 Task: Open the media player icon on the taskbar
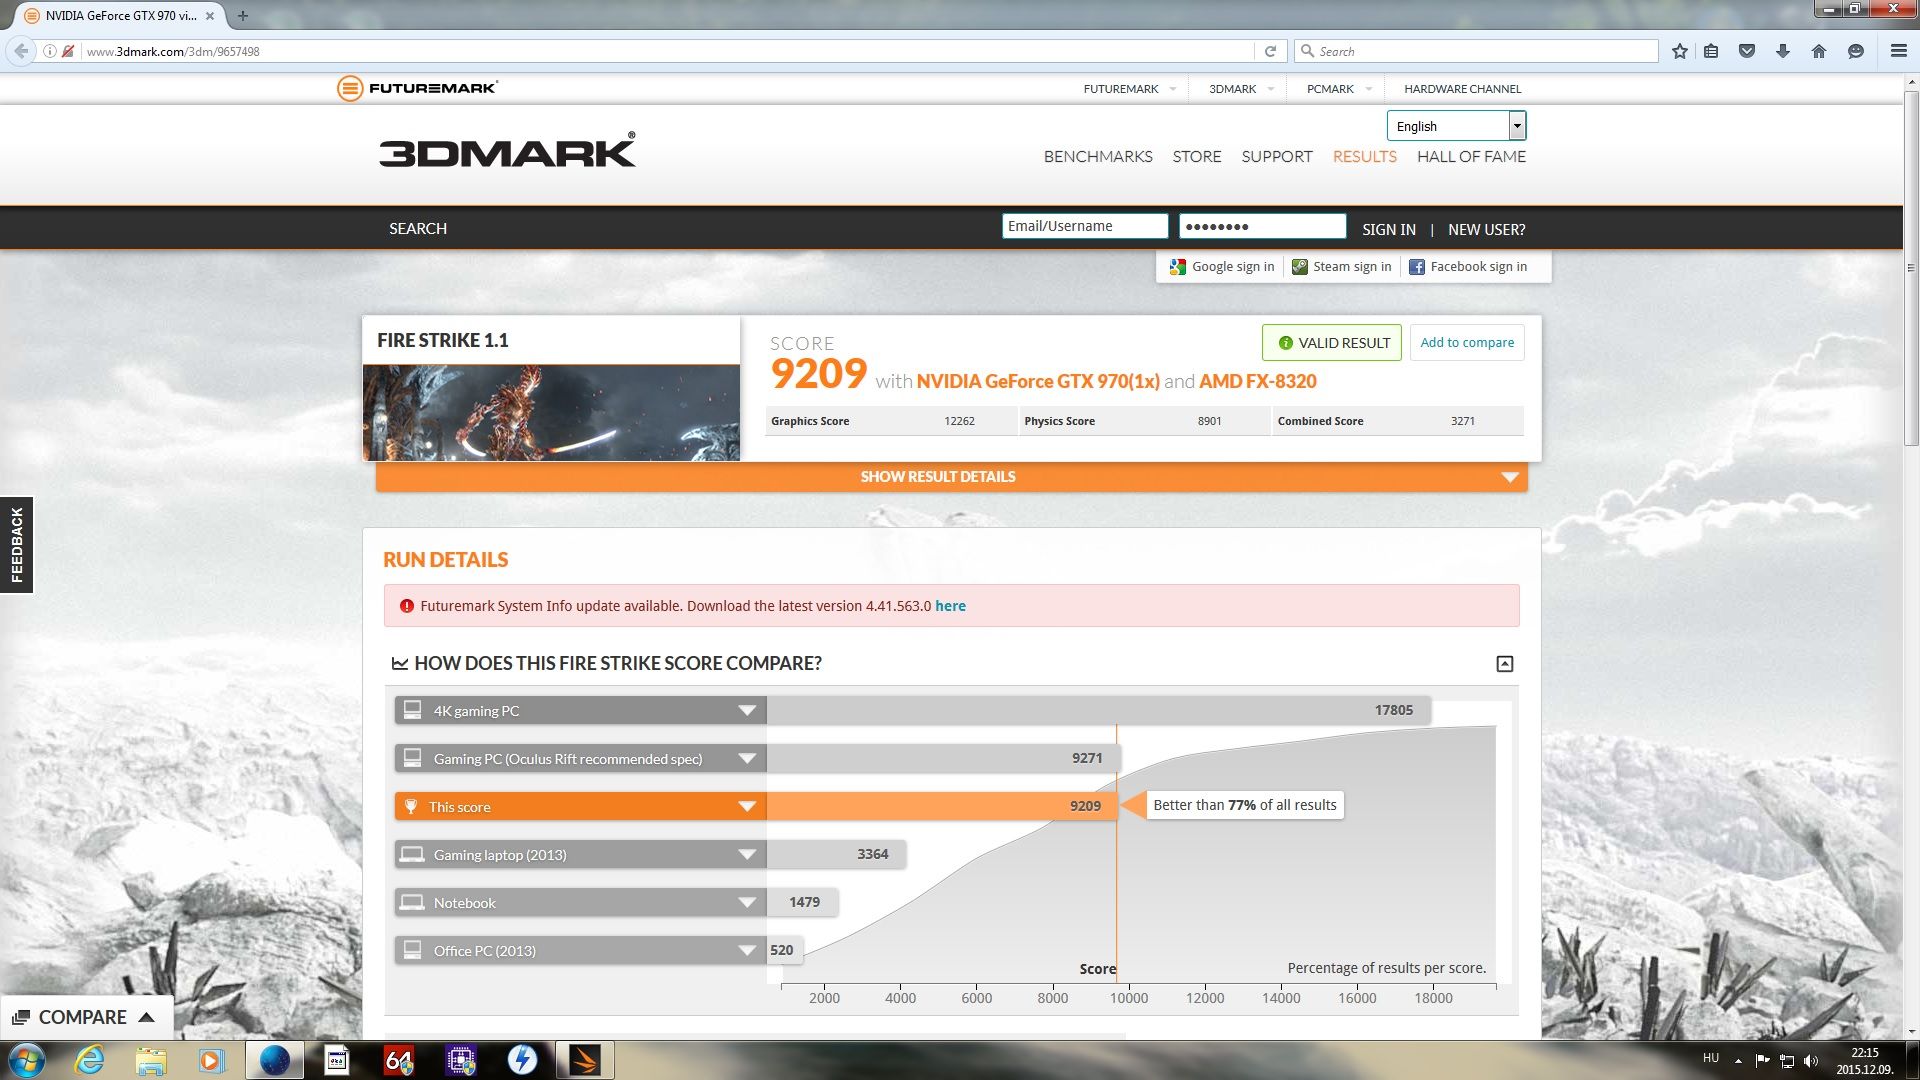(212, 1060)
